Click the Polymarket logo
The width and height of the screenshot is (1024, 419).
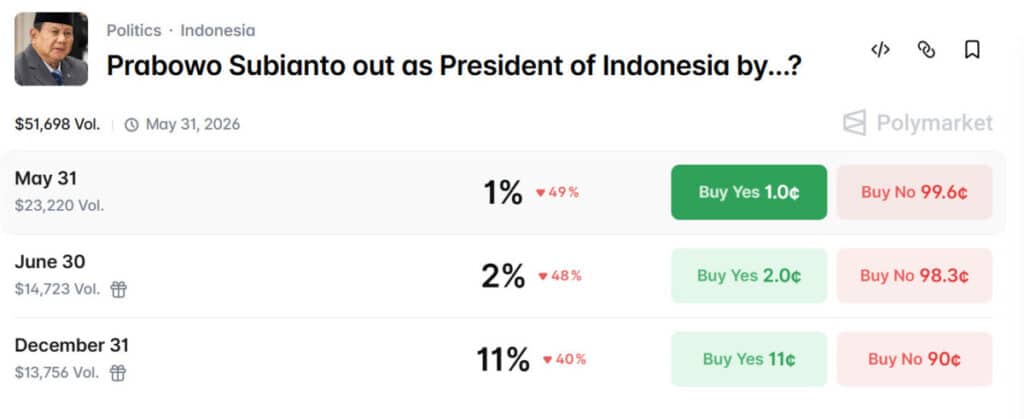point(918,123)
